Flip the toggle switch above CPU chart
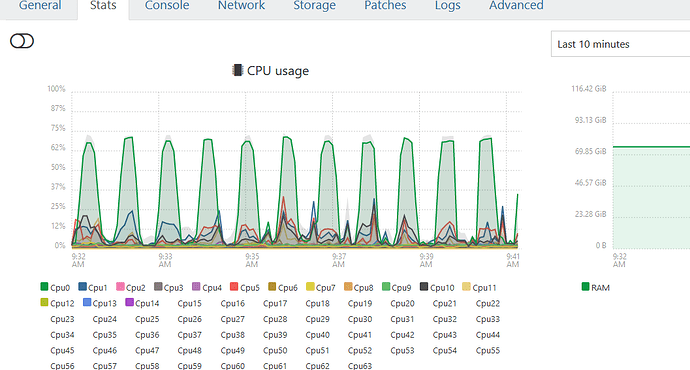Viewport: 690px width, 370px height. (x=22, y=41)
